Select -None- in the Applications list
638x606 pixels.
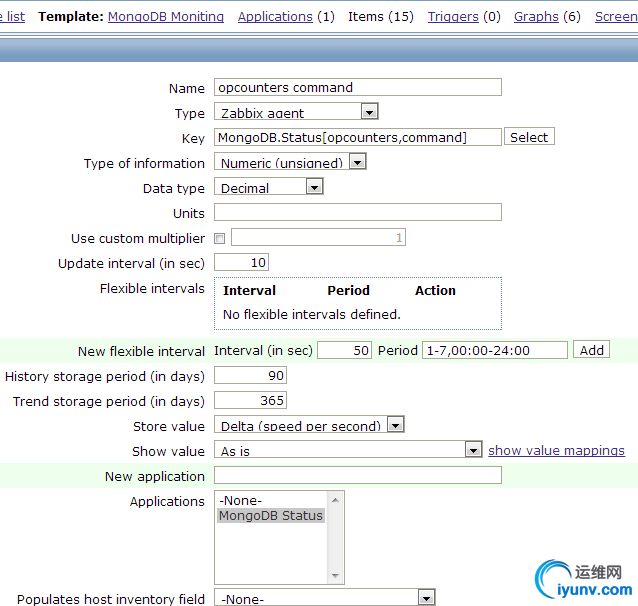tap(271, 501)
